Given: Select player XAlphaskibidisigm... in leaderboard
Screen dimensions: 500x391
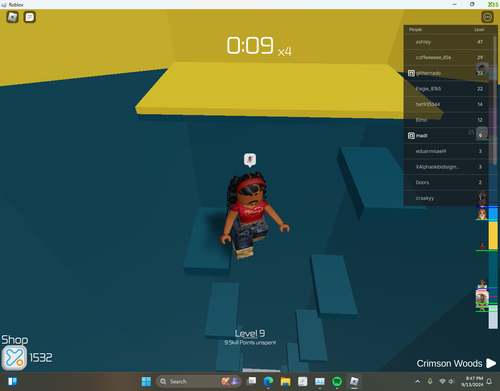Looking at the screenshot, I should (446, 167).
